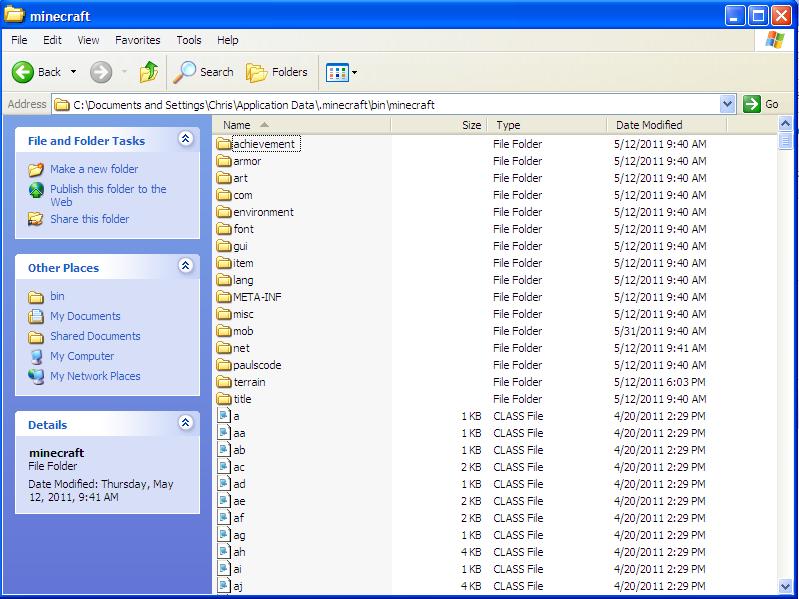
Task: Click the green Go button
Action: [761, 104]
